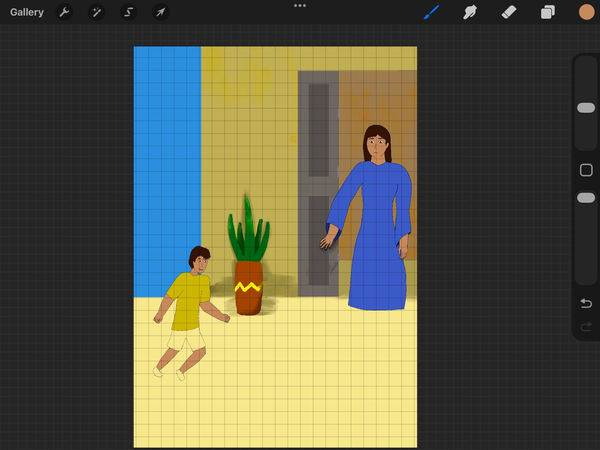Open the Gallery view

27,12
